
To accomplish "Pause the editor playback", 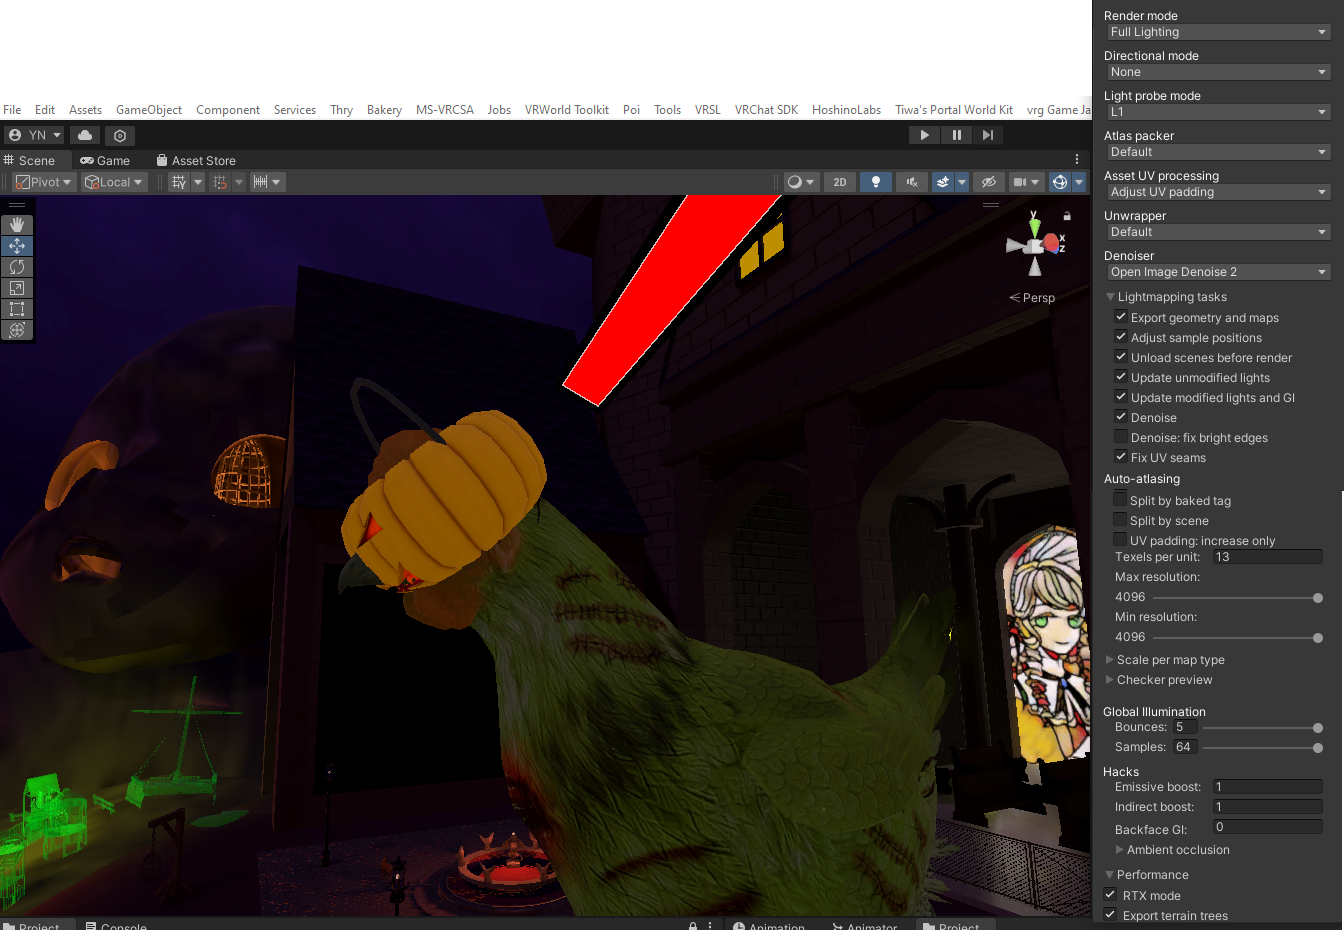I will 957,135.
